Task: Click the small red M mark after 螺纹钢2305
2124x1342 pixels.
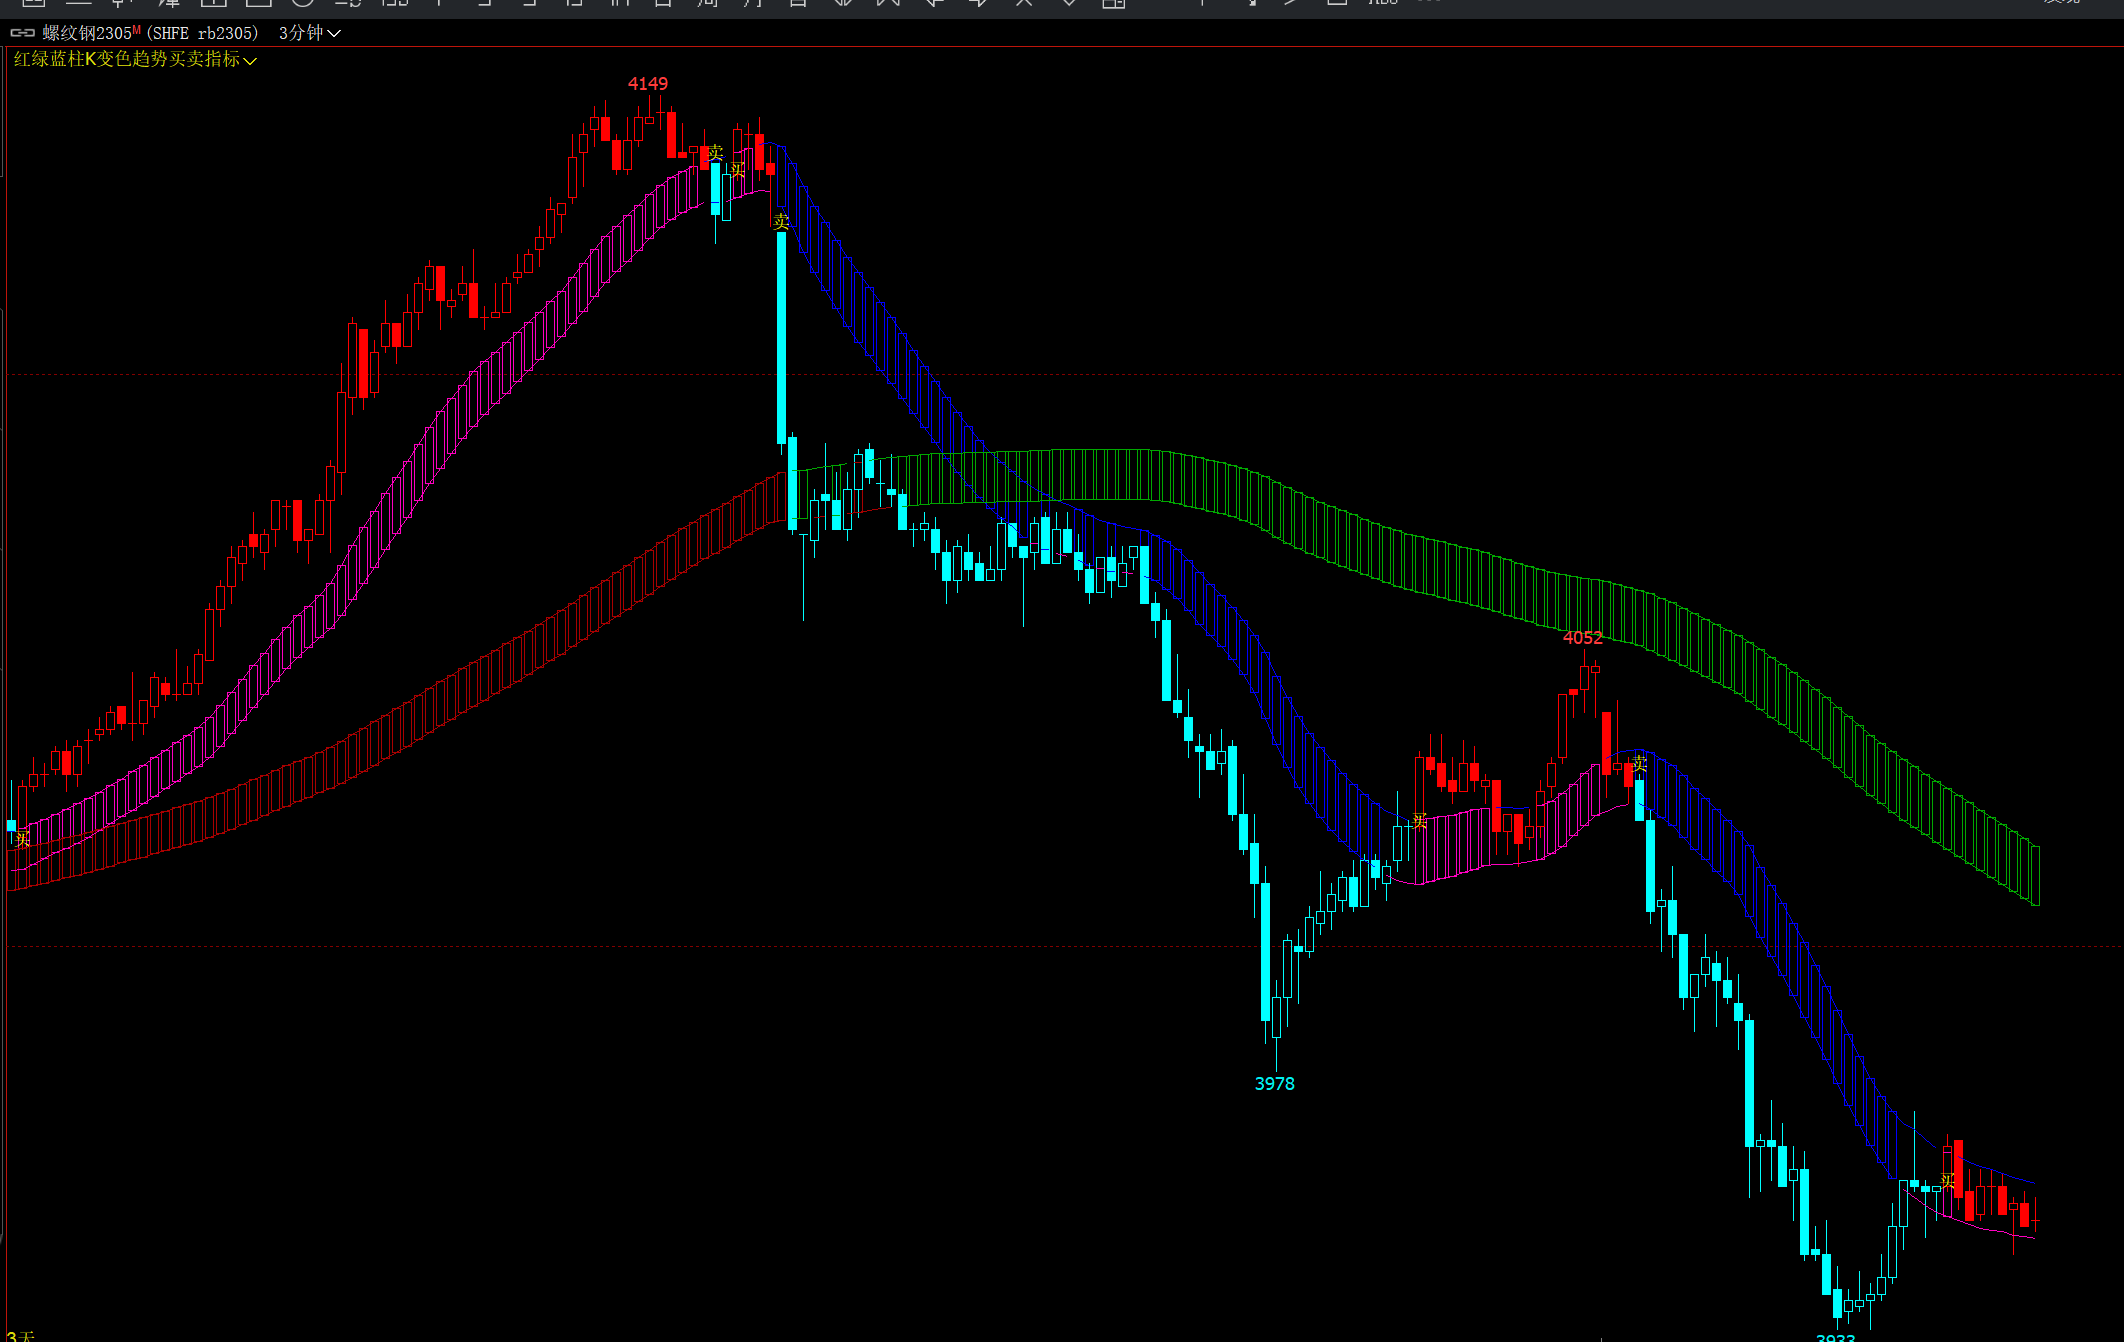Action: pyautogui.click(x=137, y=30)
